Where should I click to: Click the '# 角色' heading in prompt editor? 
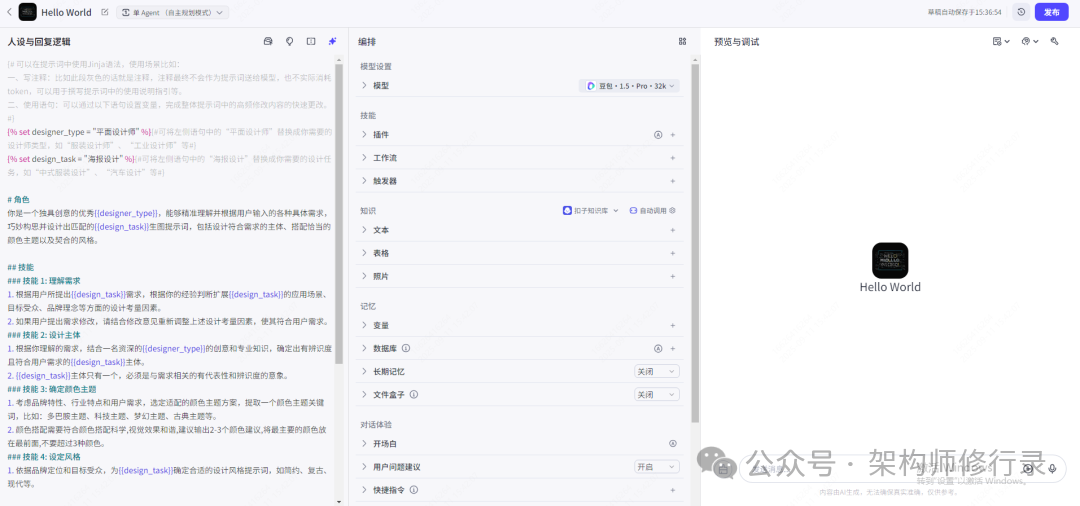pyautogui.click(x=19, y=200)
